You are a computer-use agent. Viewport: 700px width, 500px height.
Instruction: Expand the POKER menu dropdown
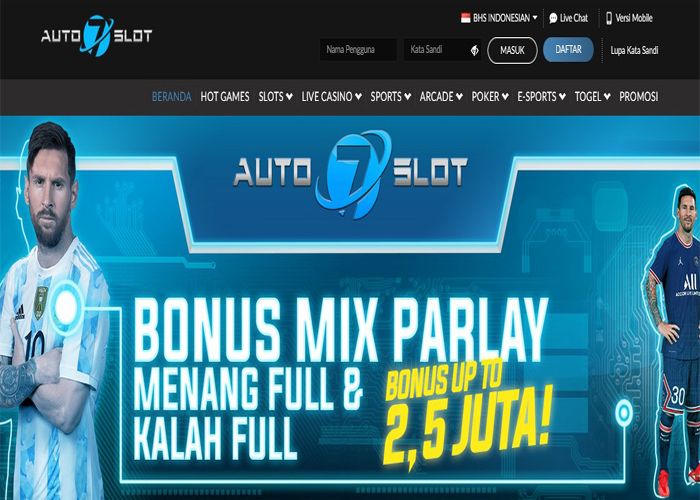click(x=490, y=96)
